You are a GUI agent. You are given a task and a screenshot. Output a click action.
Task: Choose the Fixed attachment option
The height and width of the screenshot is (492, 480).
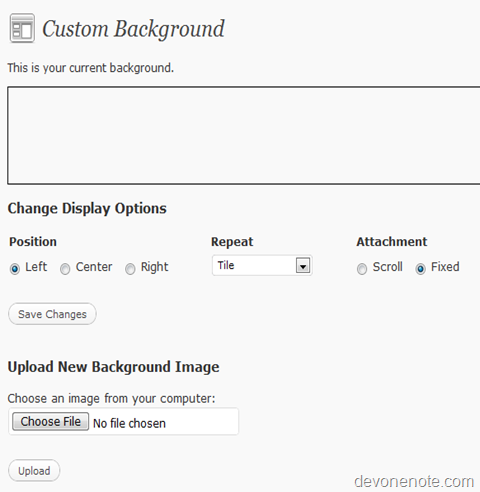pos(420,268)
